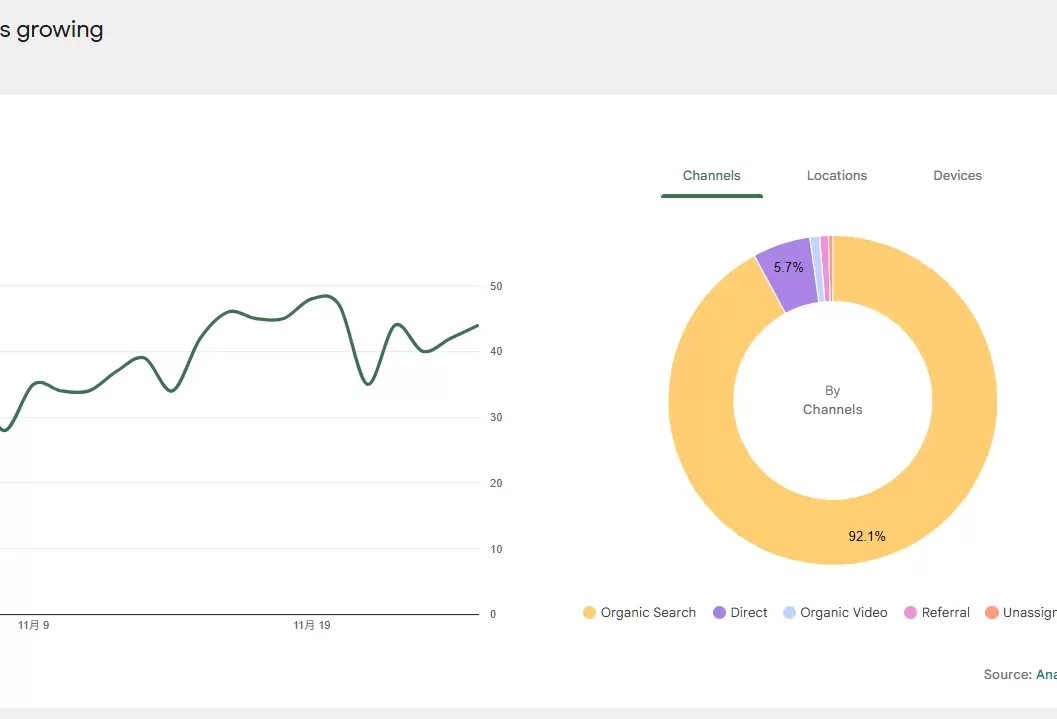Click the By Channels donut center text
Image resolution: width=1057 pixels, height=719 pixels.
(x=832, y=400)
